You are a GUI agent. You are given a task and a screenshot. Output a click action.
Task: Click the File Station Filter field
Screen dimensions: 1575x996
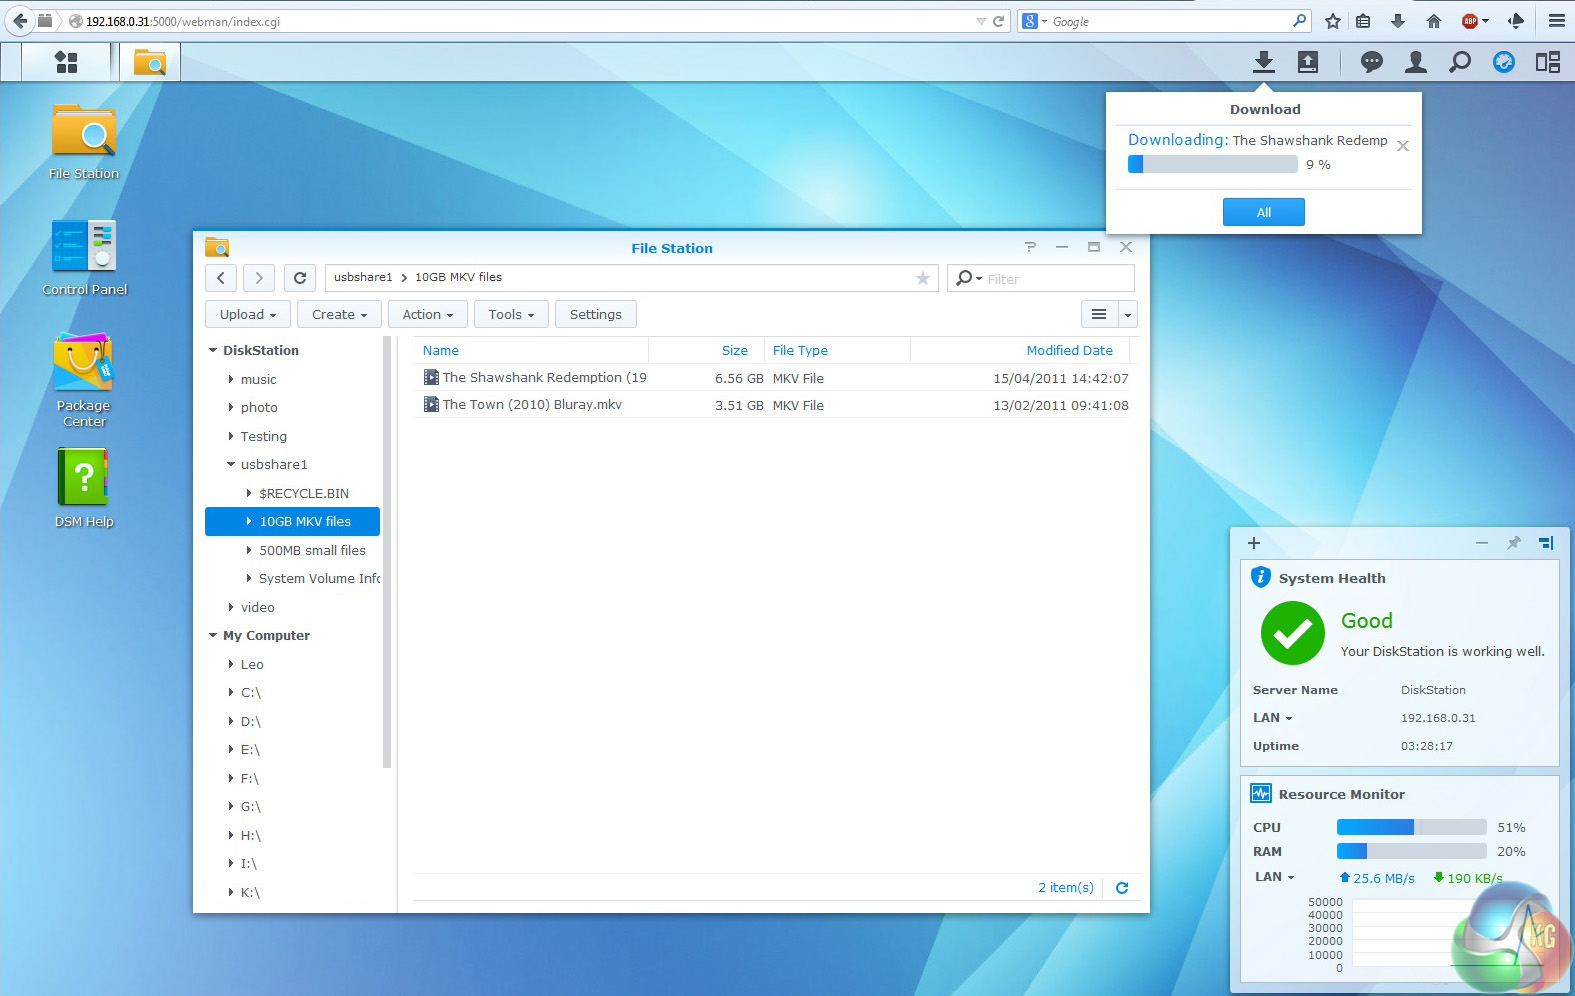1055,279
